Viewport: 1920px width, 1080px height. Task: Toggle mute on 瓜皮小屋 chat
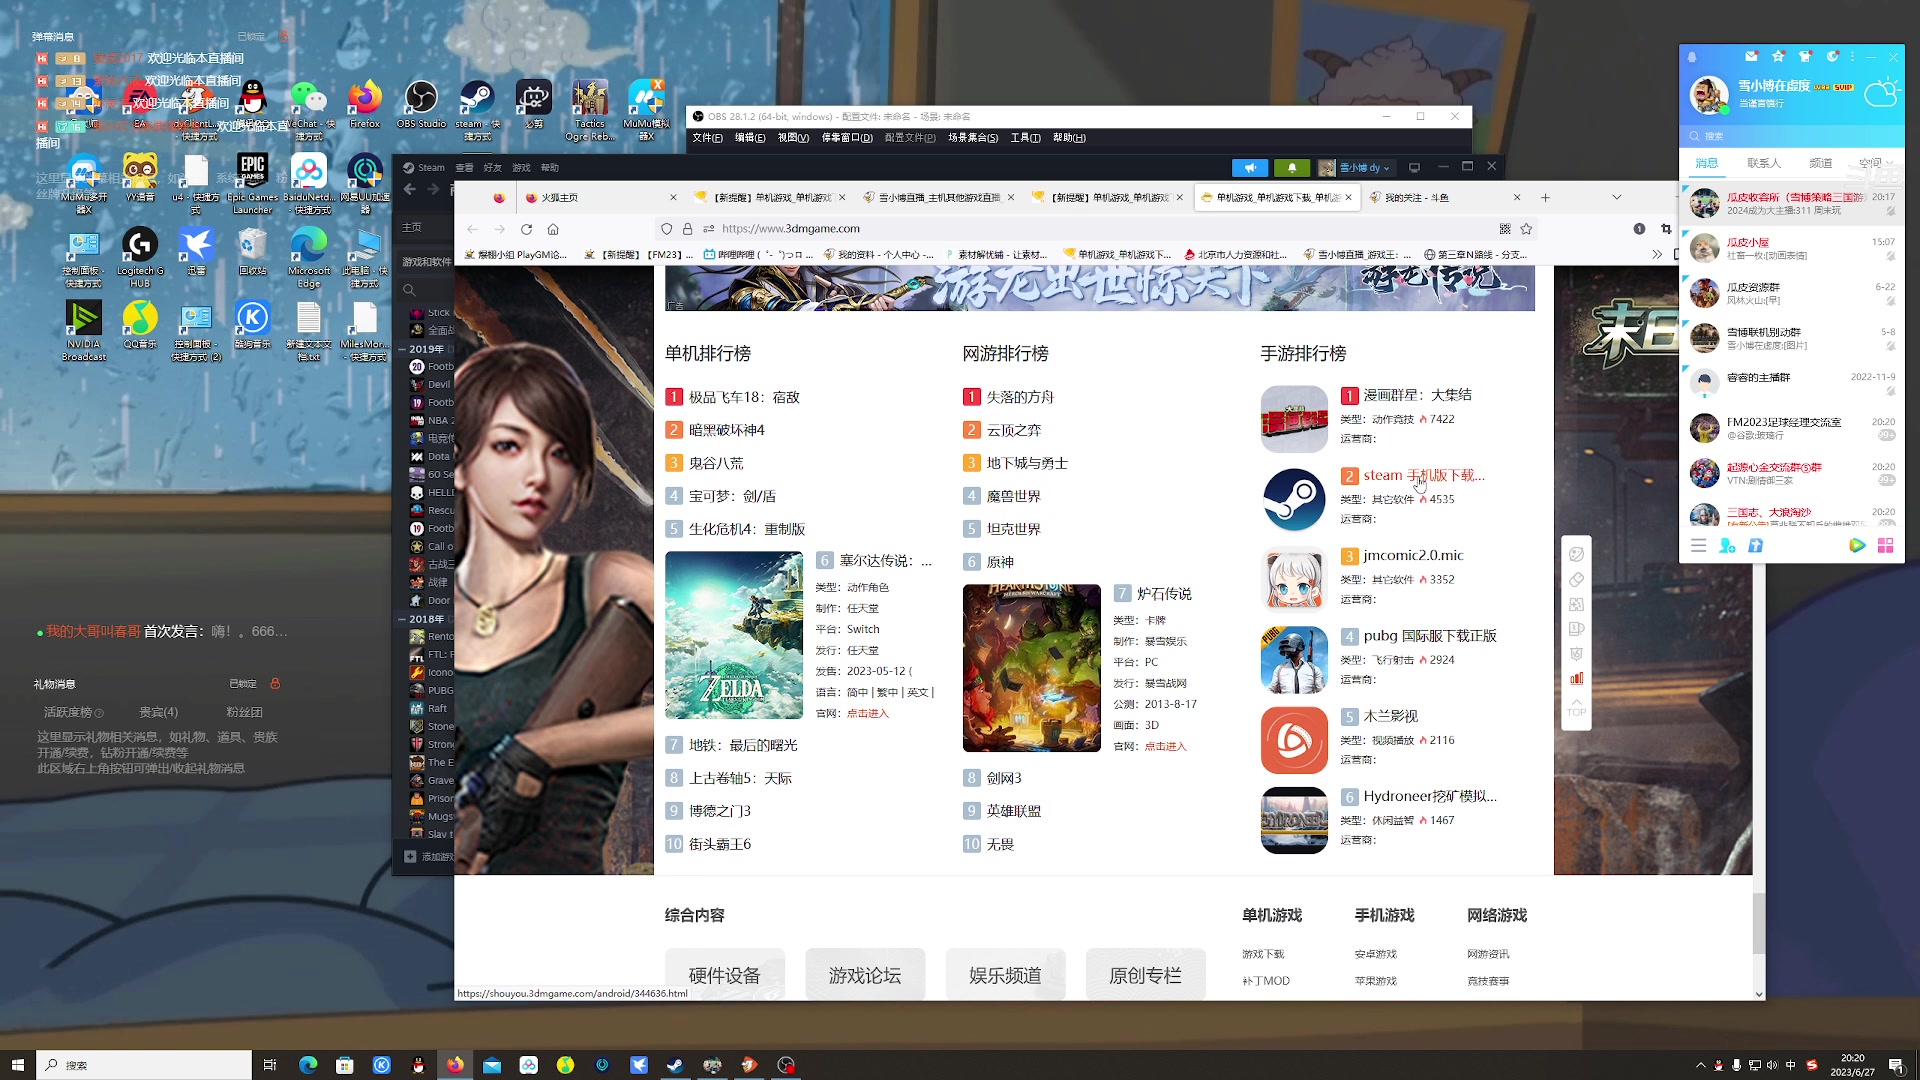click(x=1890, y=256)
